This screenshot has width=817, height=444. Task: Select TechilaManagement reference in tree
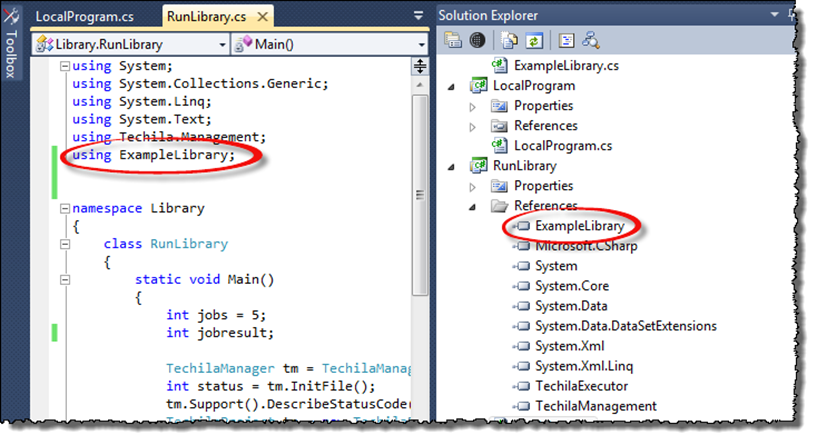pyautogui.click(x=595, y=406)
